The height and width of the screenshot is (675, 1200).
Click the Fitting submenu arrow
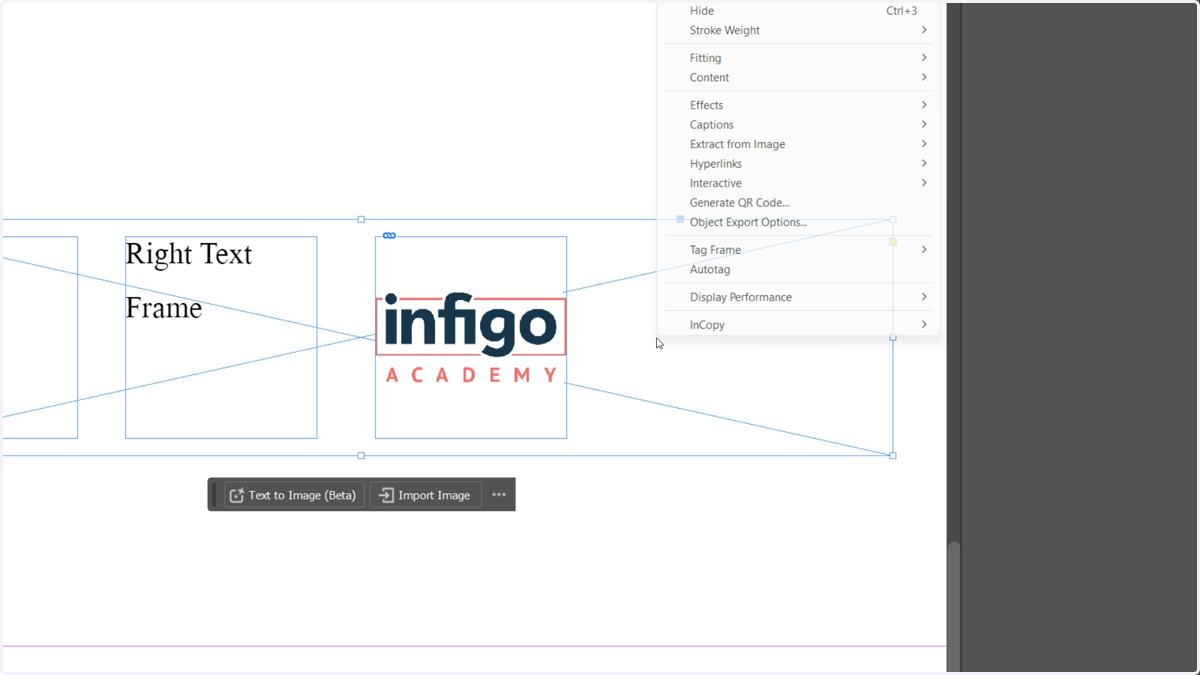tap(924, 58)
